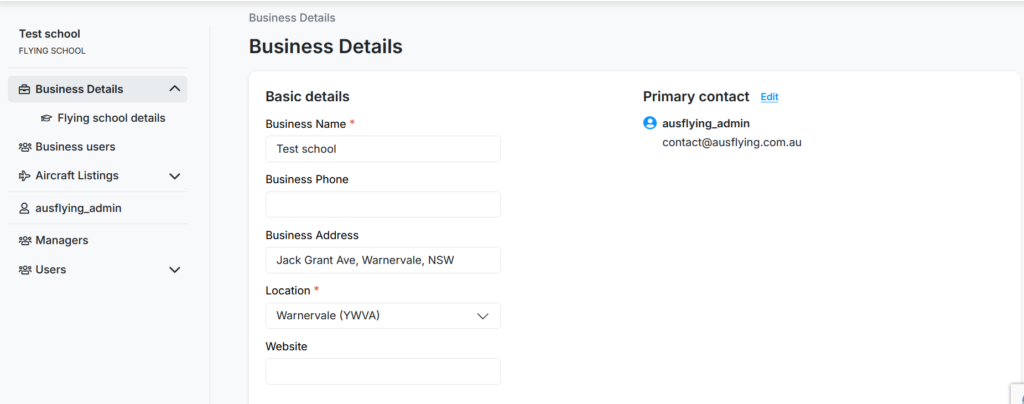Open the Location dropdown showing Warnervale

(382, 316)
